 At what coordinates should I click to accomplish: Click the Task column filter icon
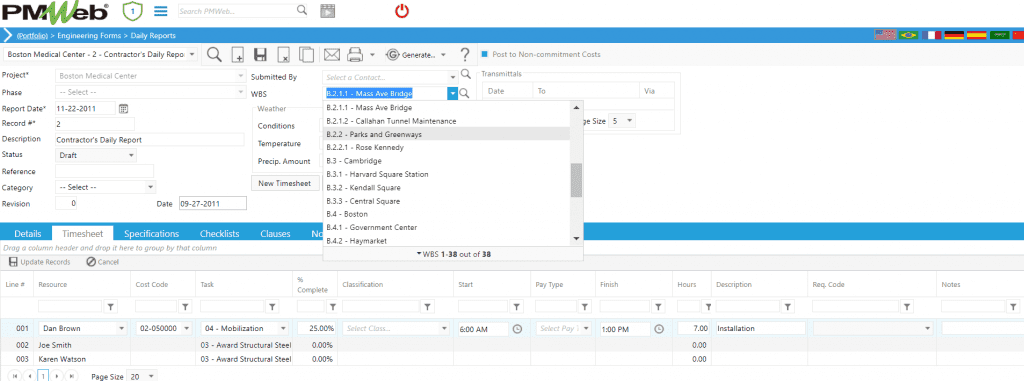pos(272,306)
